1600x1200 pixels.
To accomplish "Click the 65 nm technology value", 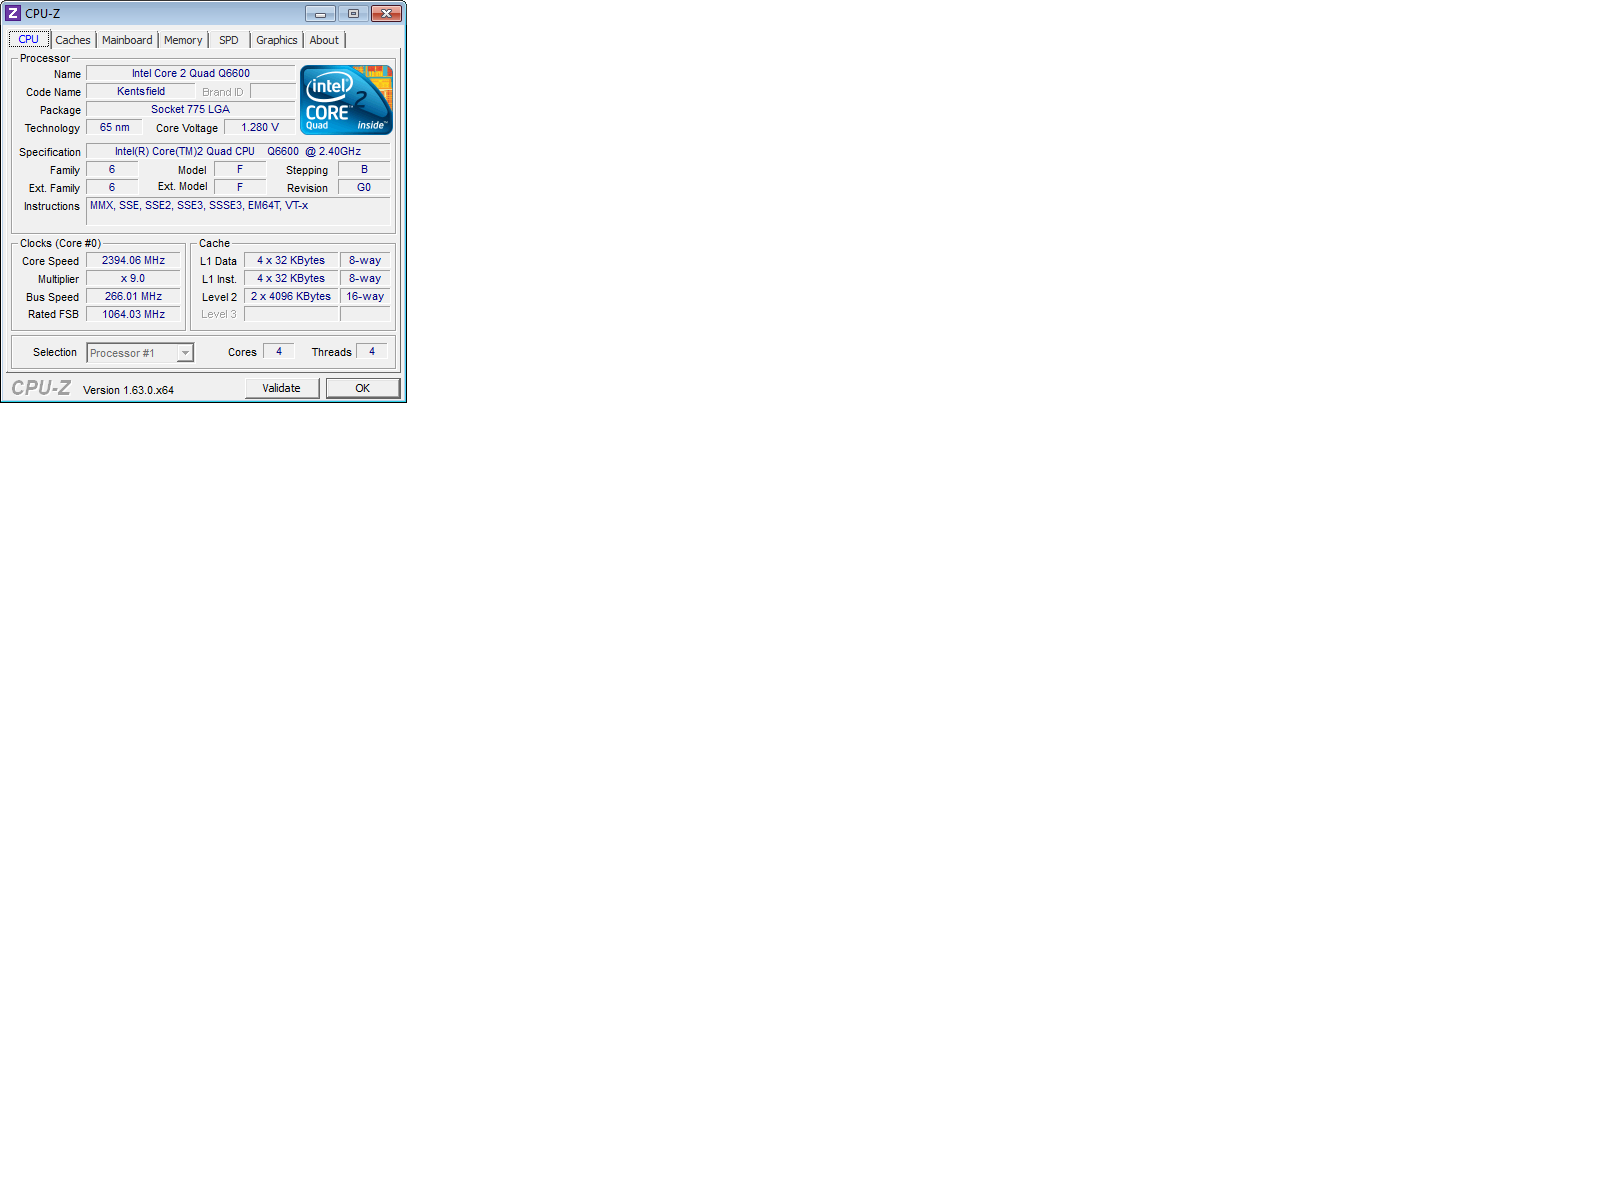I will (x=115, y=127).
